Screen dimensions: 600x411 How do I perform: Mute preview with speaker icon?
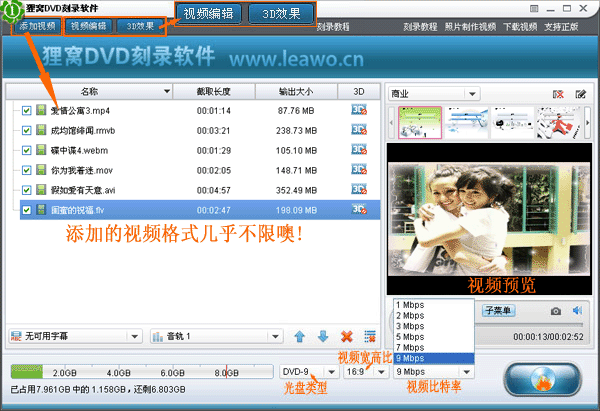coord(578,310)
